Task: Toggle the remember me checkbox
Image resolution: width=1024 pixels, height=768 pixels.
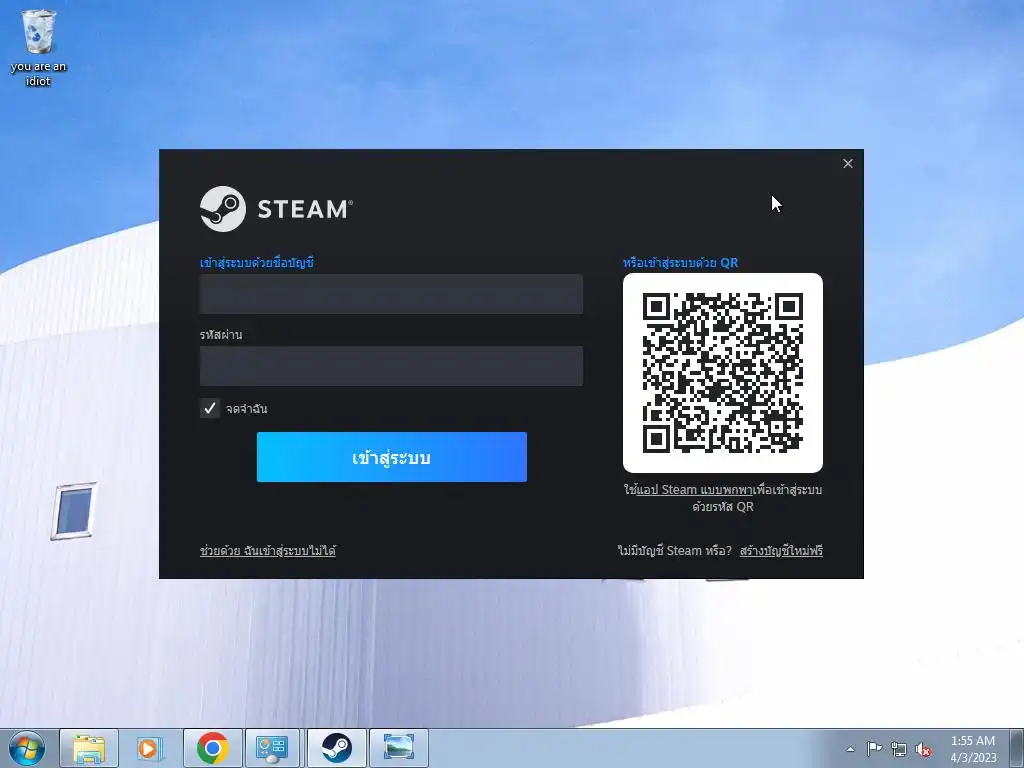Action: [210, 408]
